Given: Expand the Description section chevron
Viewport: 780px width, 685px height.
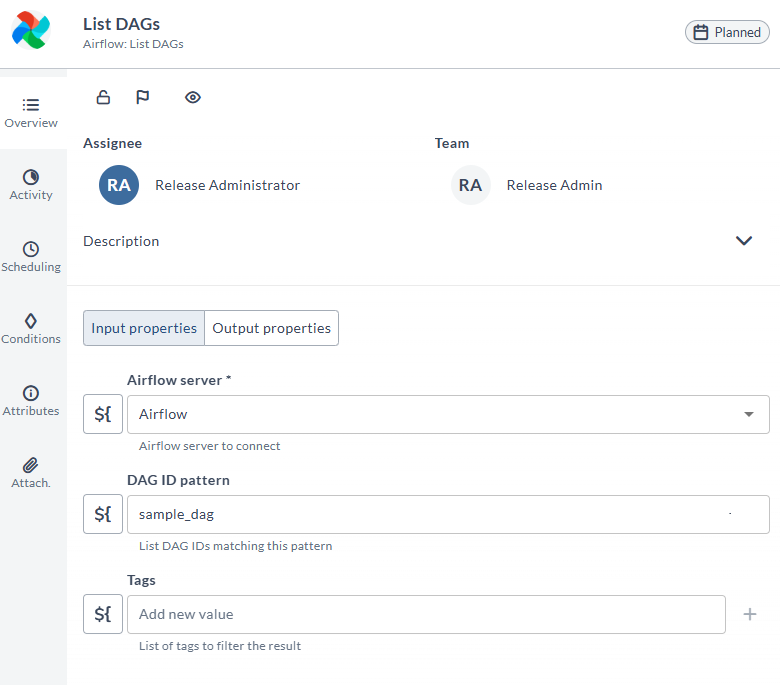Looking at the screenshot, I should point(744,241).
